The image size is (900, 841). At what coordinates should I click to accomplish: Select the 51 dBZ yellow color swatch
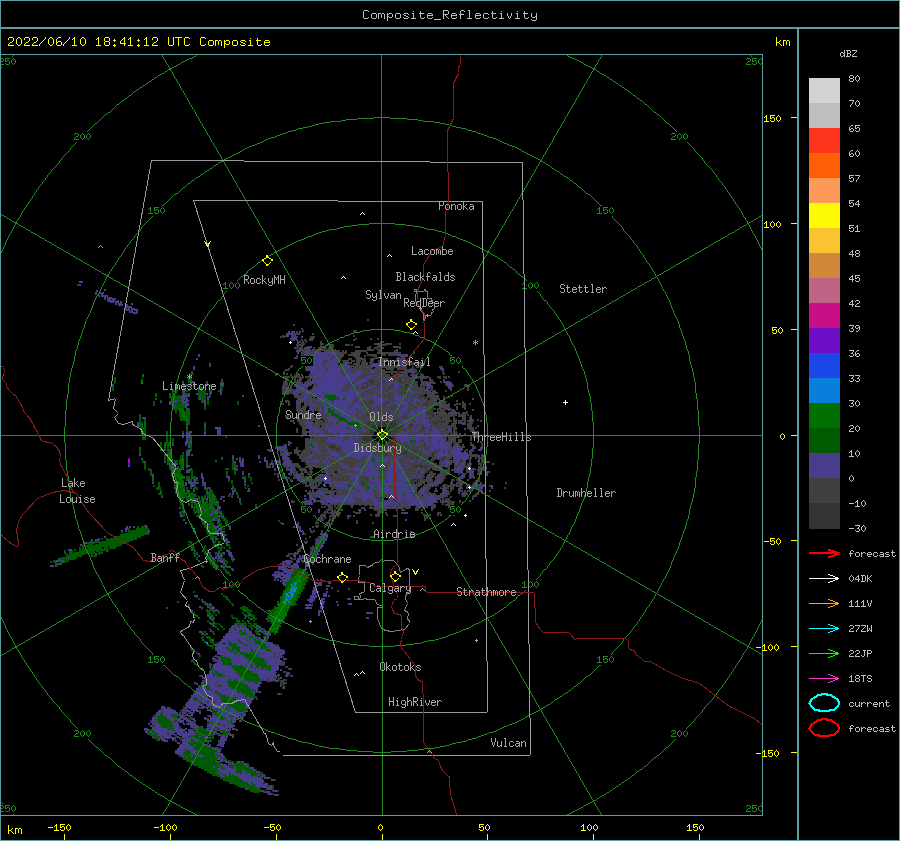[824, 215]
